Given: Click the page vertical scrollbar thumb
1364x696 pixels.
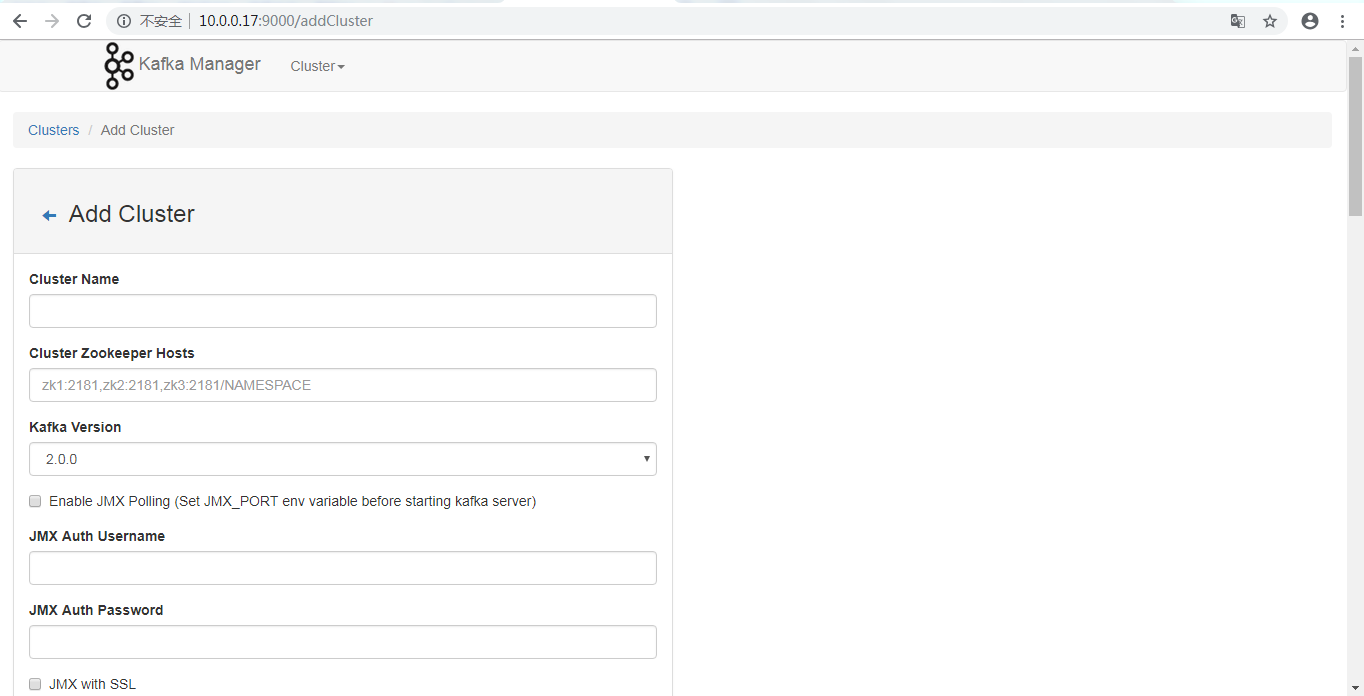Looking at the screenshot, I should pos(1355,136).
